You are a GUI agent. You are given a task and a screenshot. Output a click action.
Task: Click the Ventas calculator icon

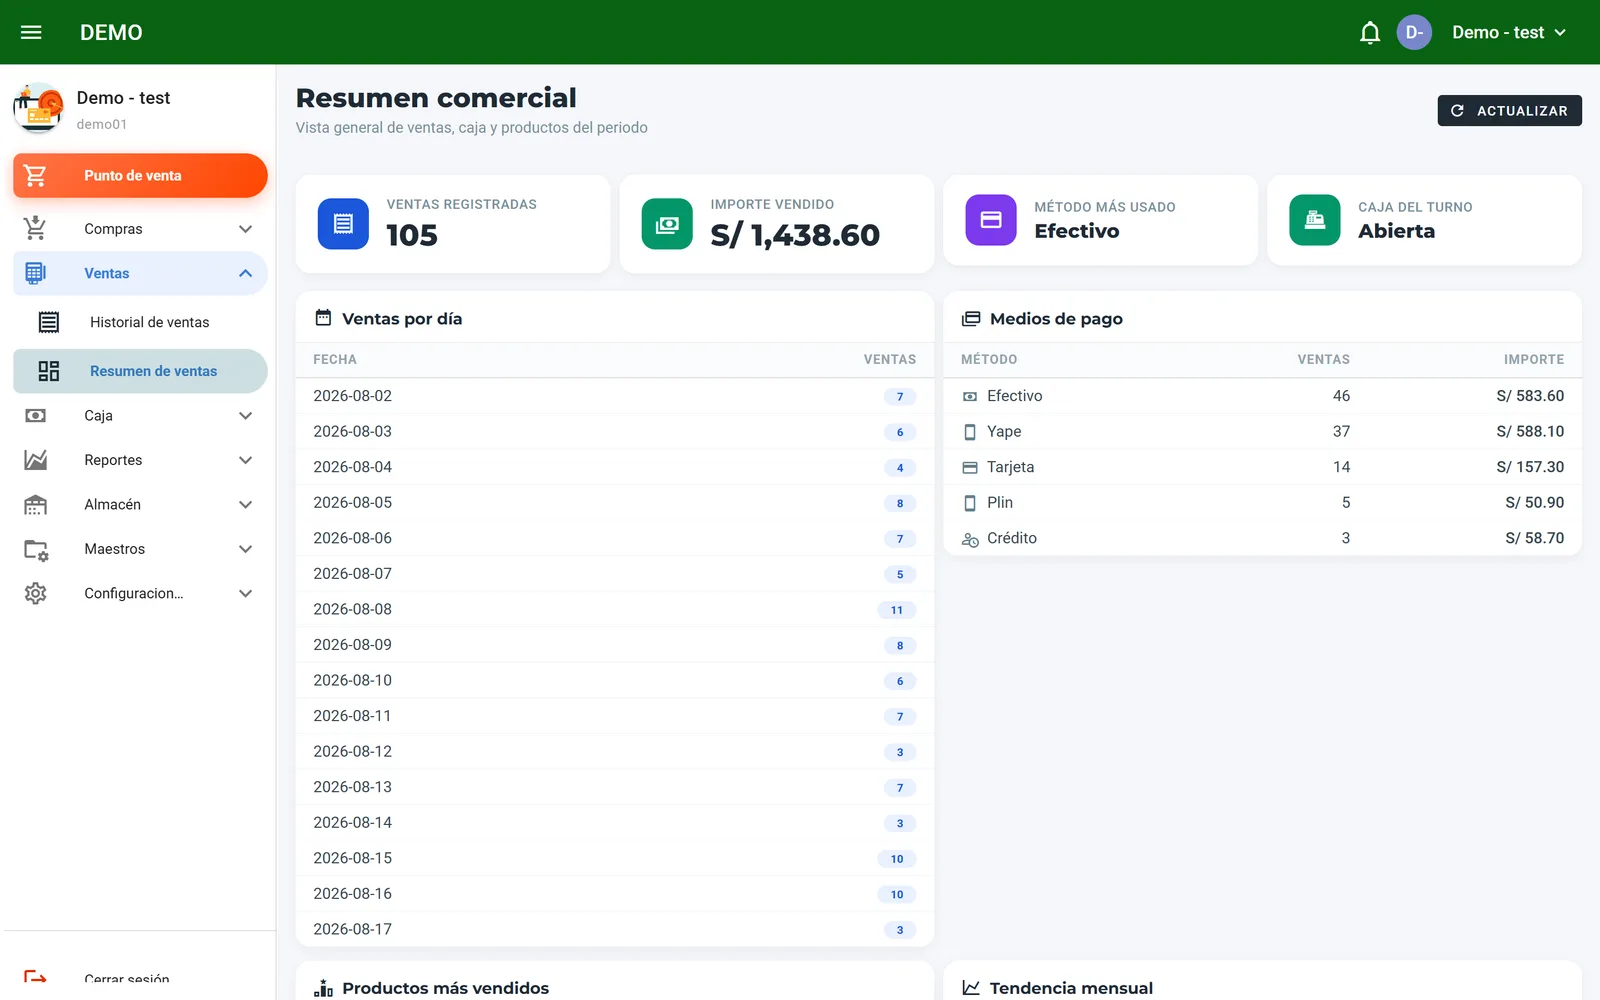coord(35,273)
